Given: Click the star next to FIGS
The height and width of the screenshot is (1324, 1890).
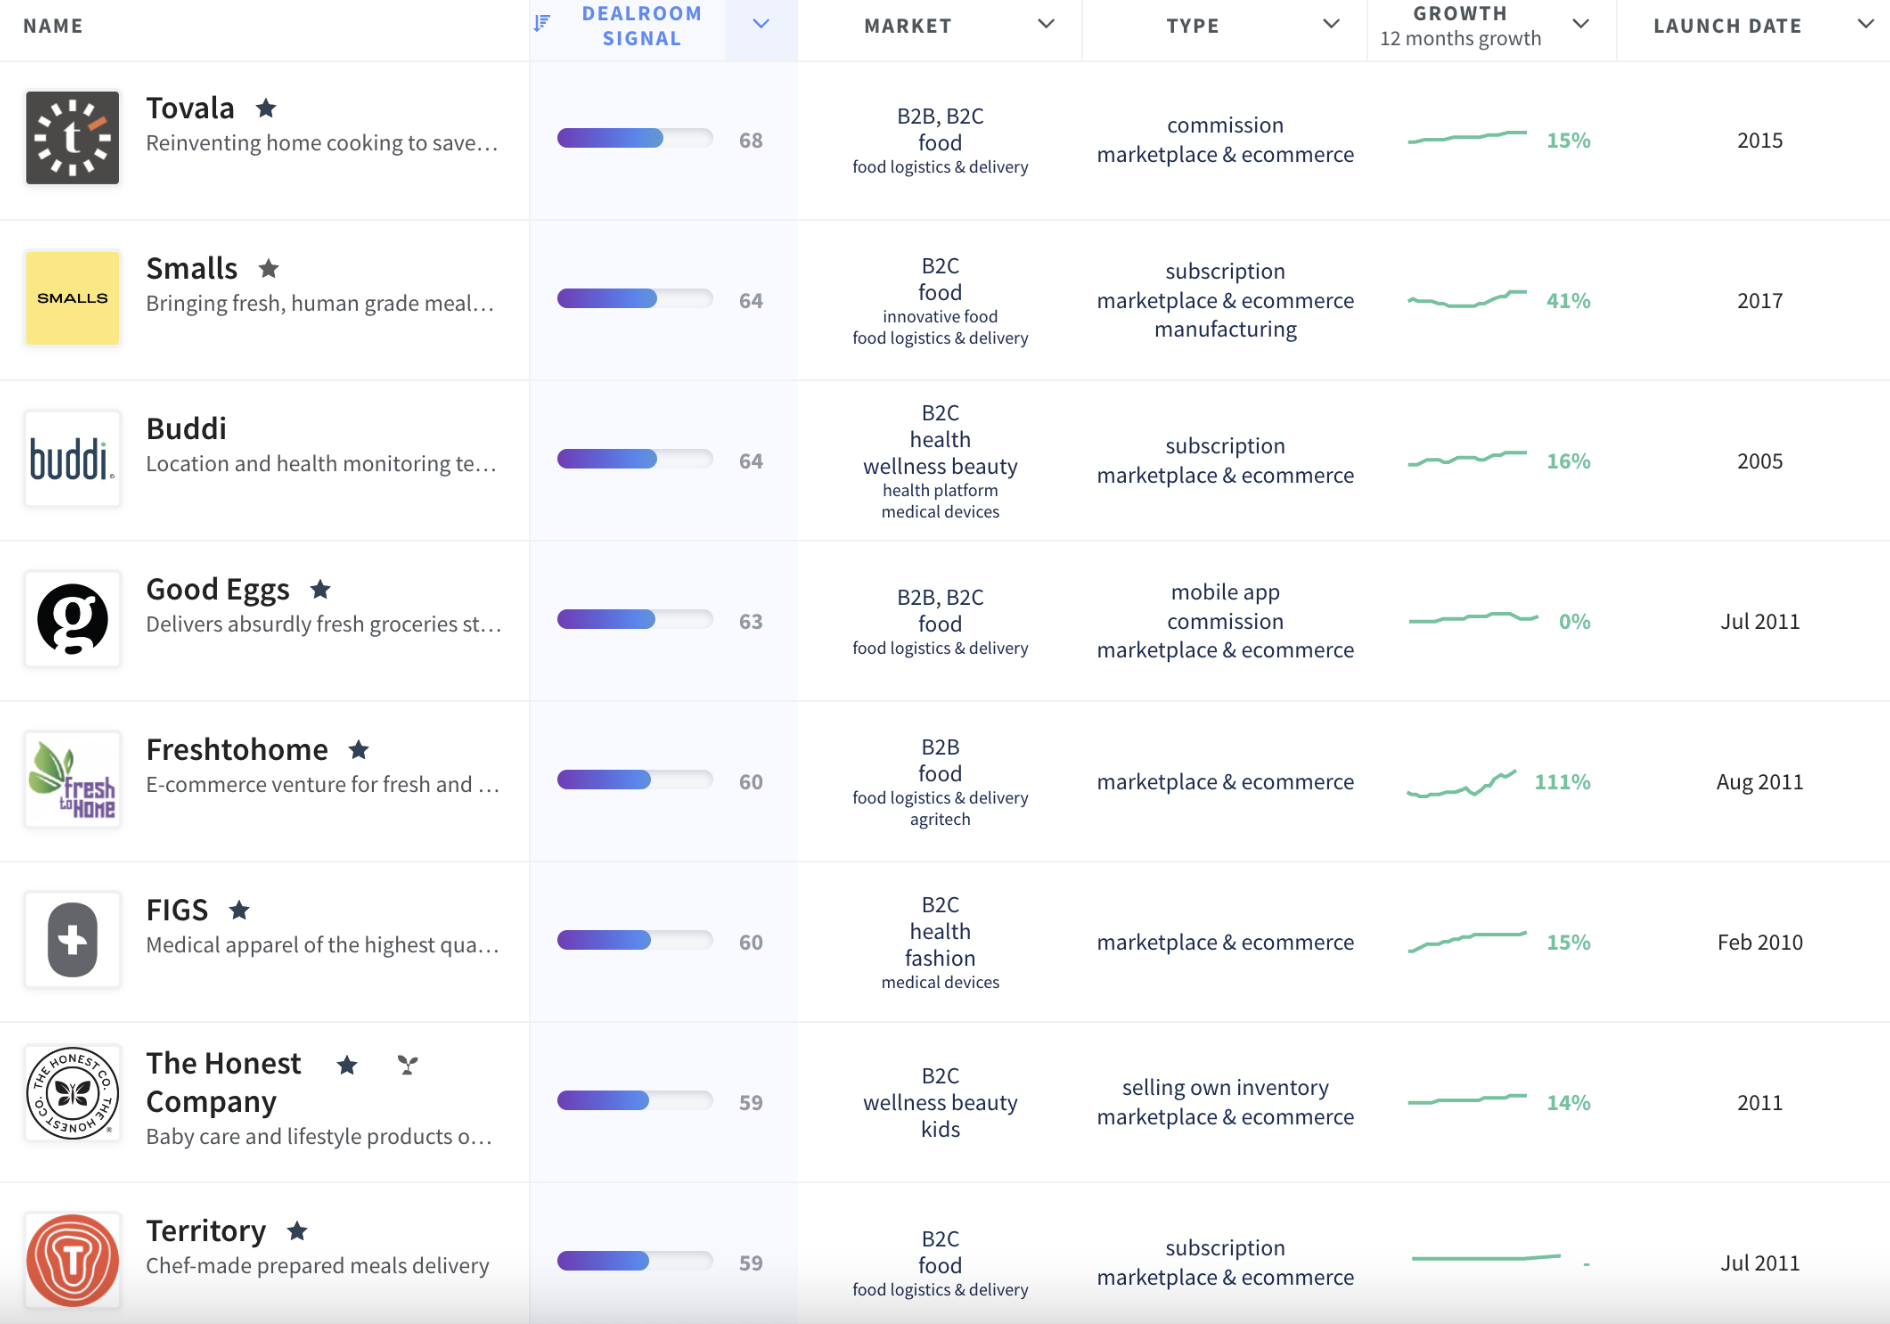Looking at the screenshot, I should [239, 910].
